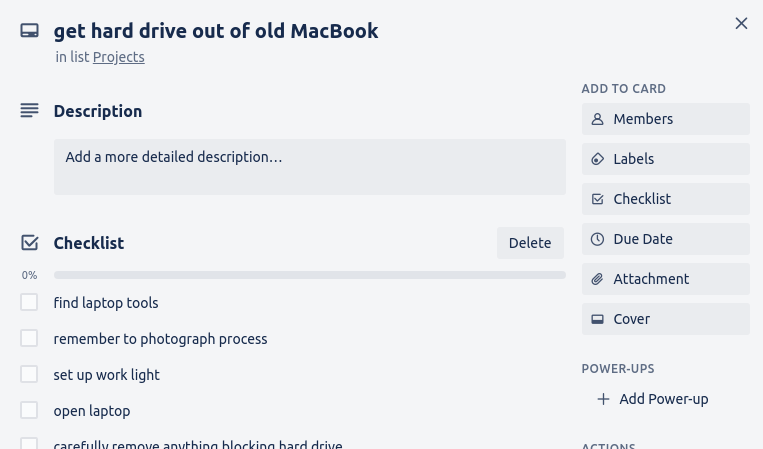The height and width of the screenshot is (449, 763).
Task: Click the card title icon beside the heading
Action: tap(29, 31)
